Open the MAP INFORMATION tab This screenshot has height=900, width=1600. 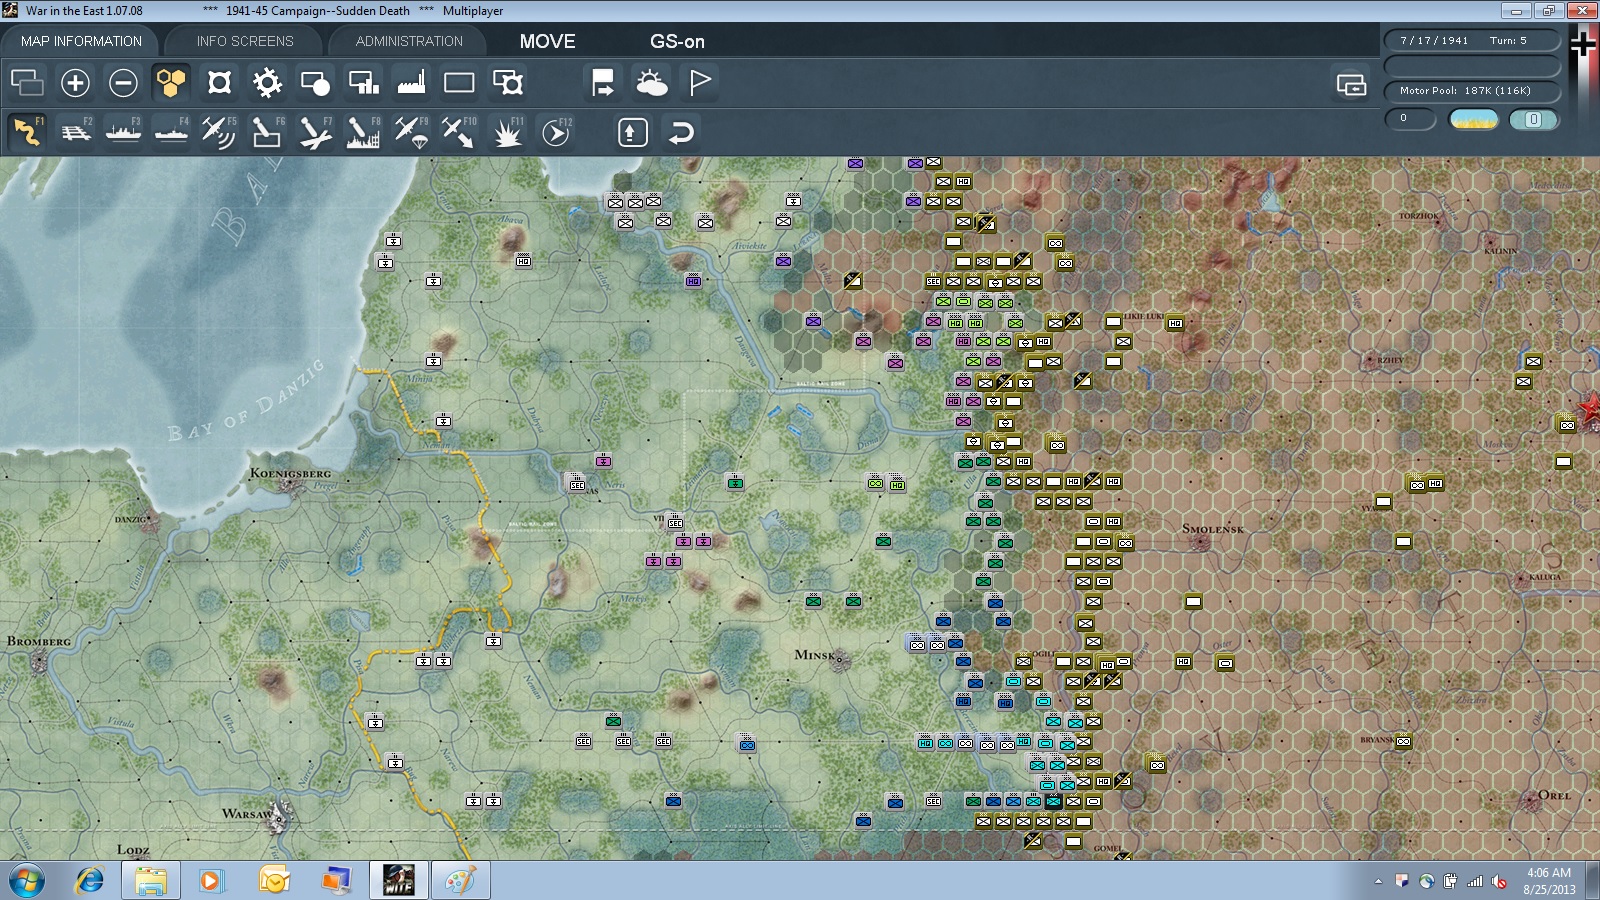coord(81,41)
